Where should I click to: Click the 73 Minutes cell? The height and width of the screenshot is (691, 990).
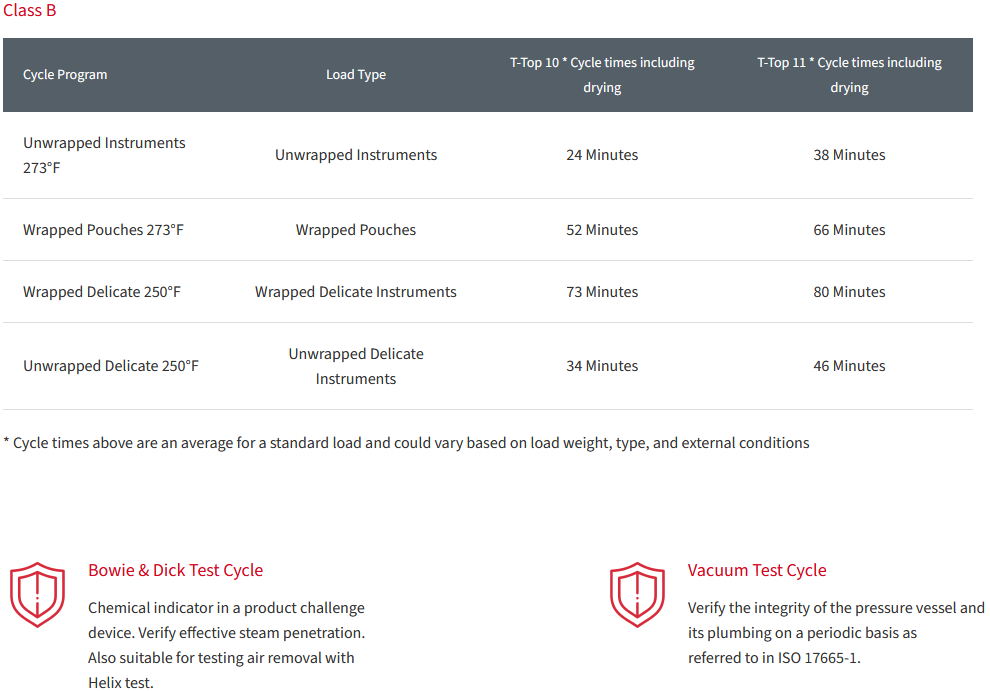(602, 292)
